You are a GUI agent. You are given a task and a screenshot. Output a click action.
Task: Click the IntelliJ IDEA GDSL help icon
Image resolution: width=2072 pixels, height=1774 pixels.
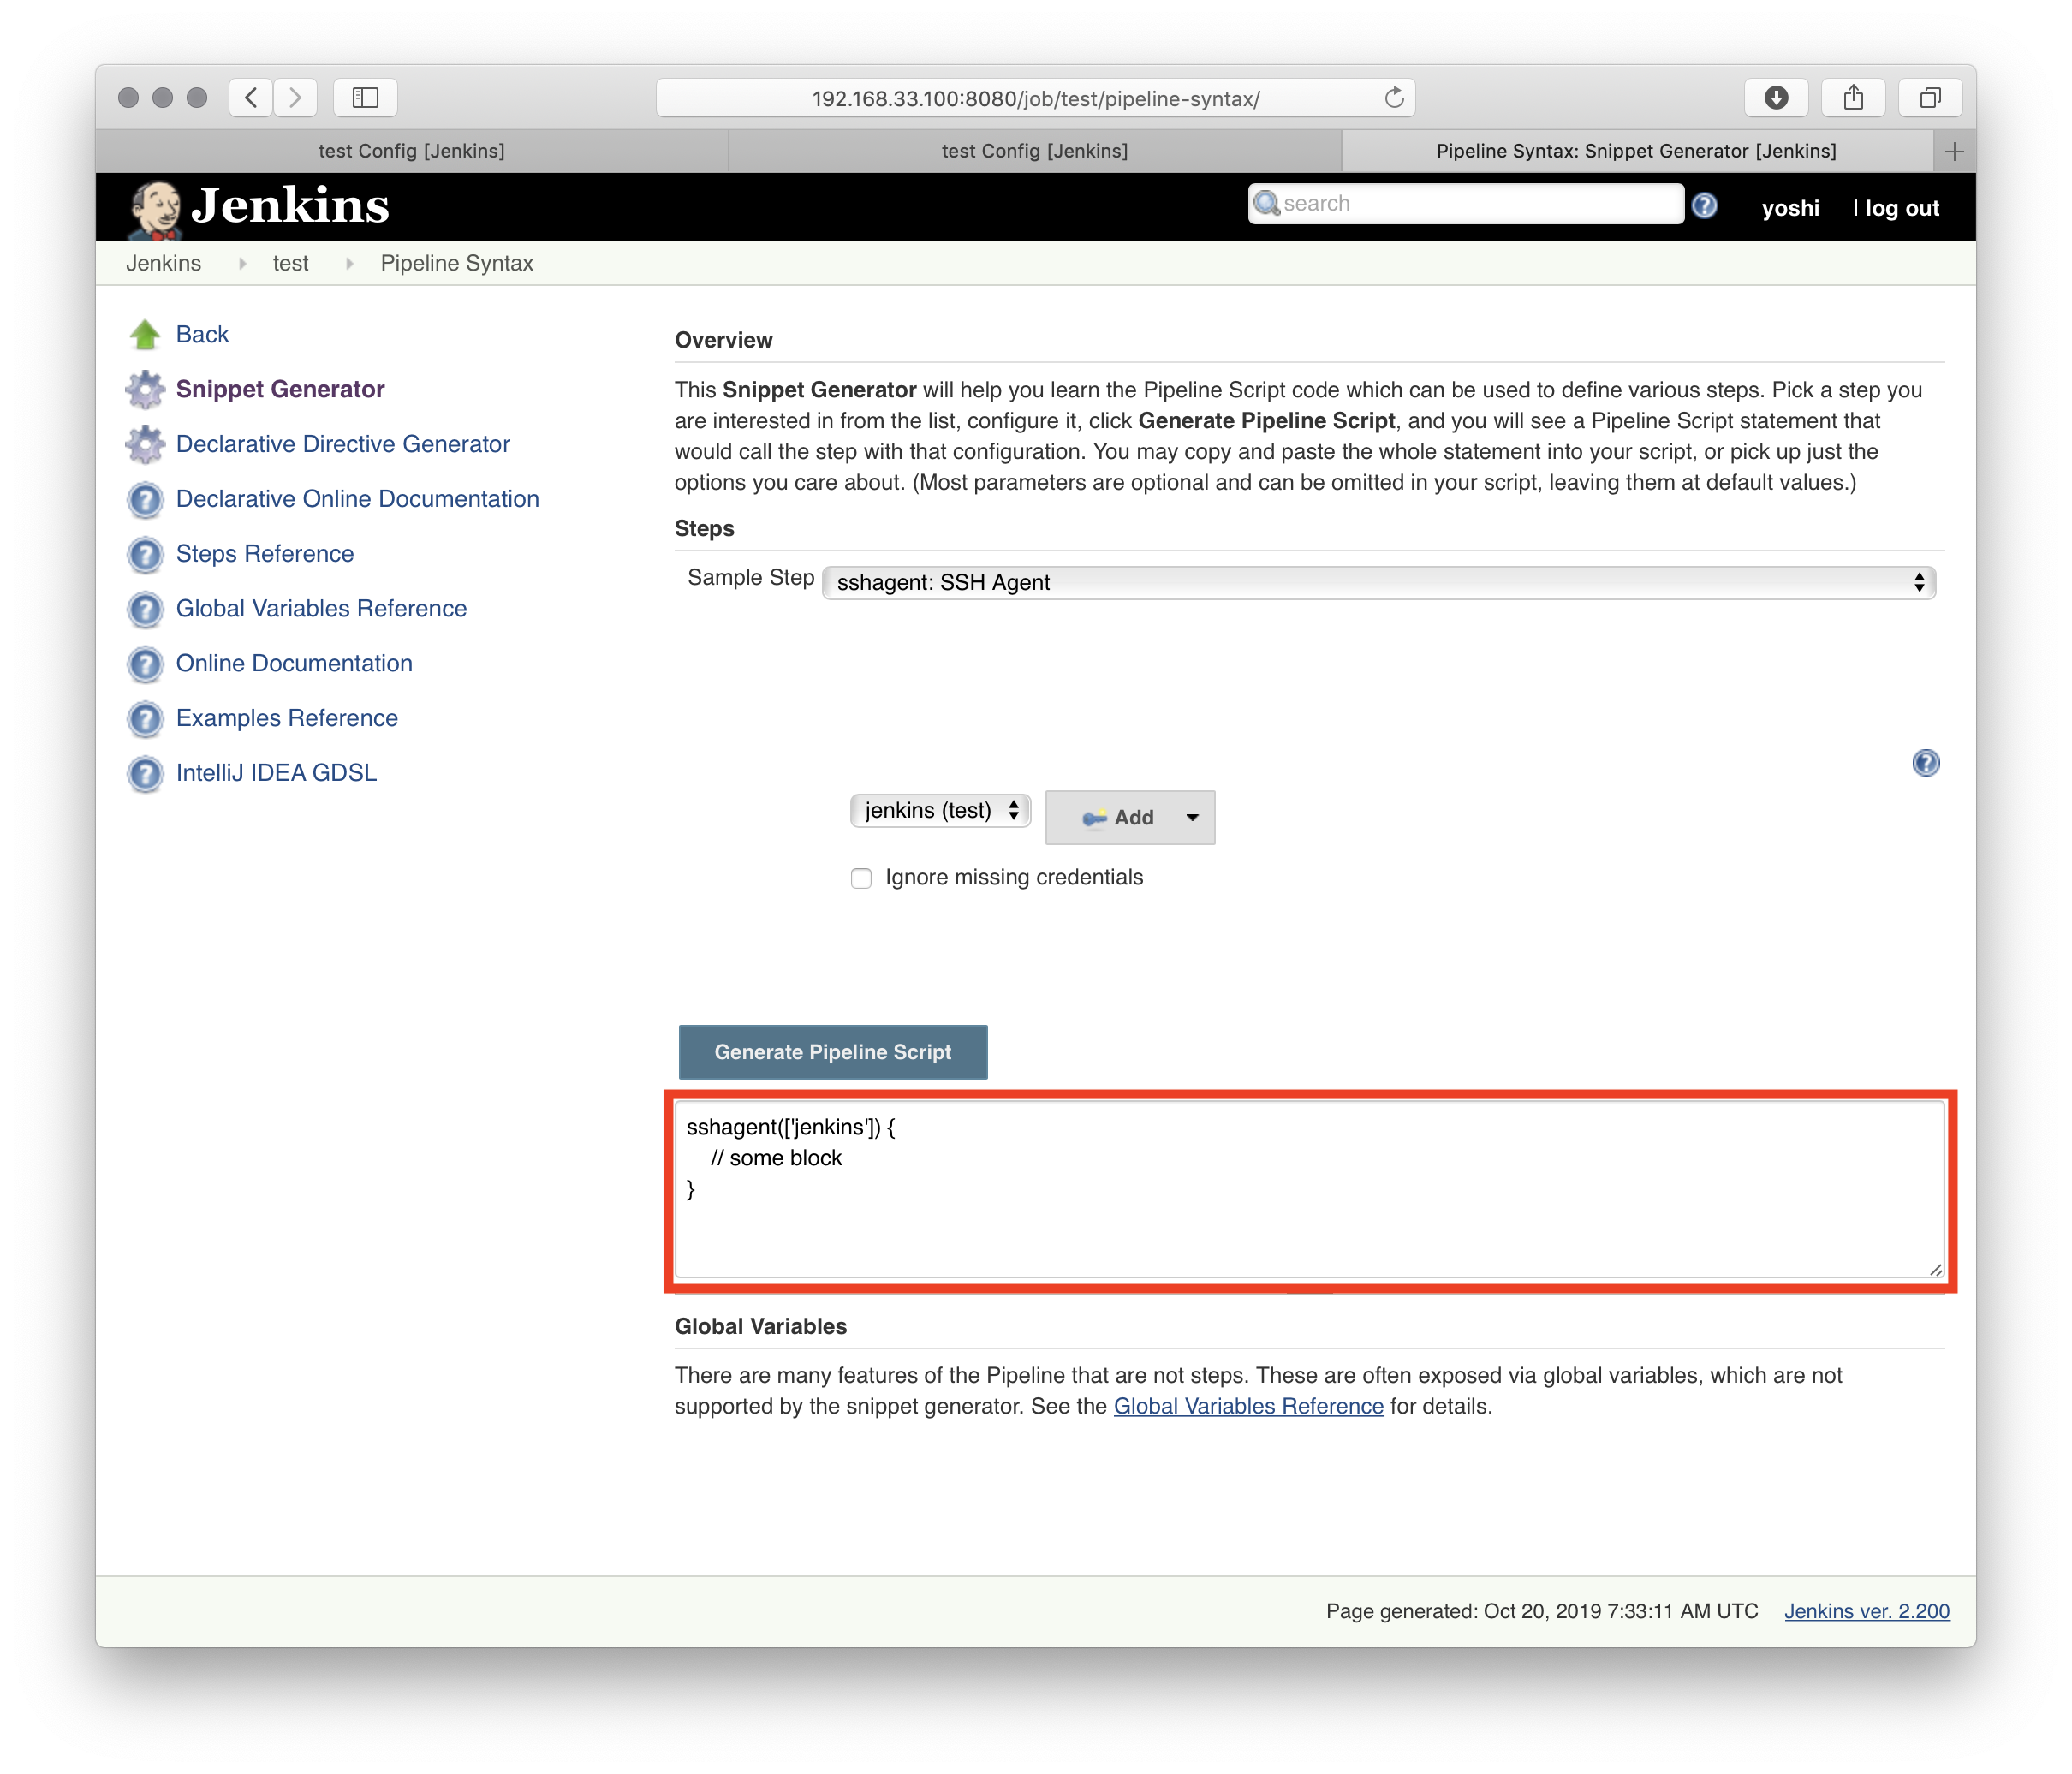[145, 774]
